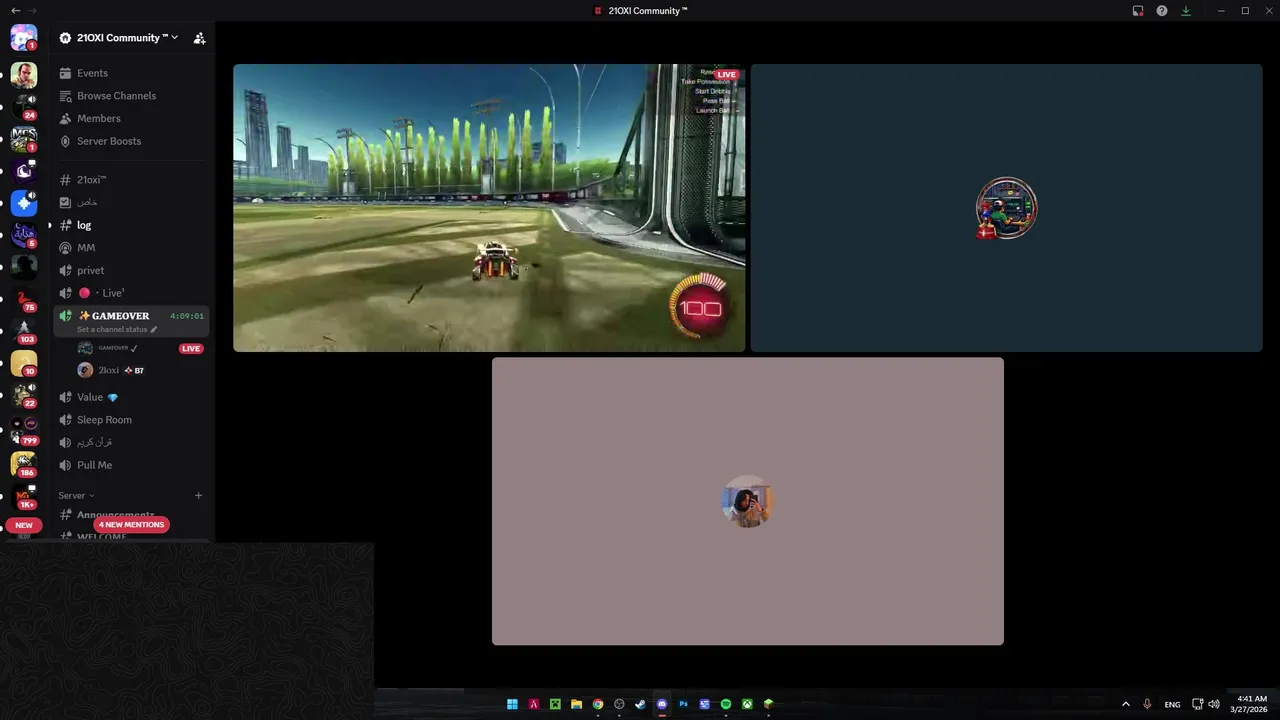
Task: Jump to 4 NEW MENTIONS
Action: tap(131, 525)
